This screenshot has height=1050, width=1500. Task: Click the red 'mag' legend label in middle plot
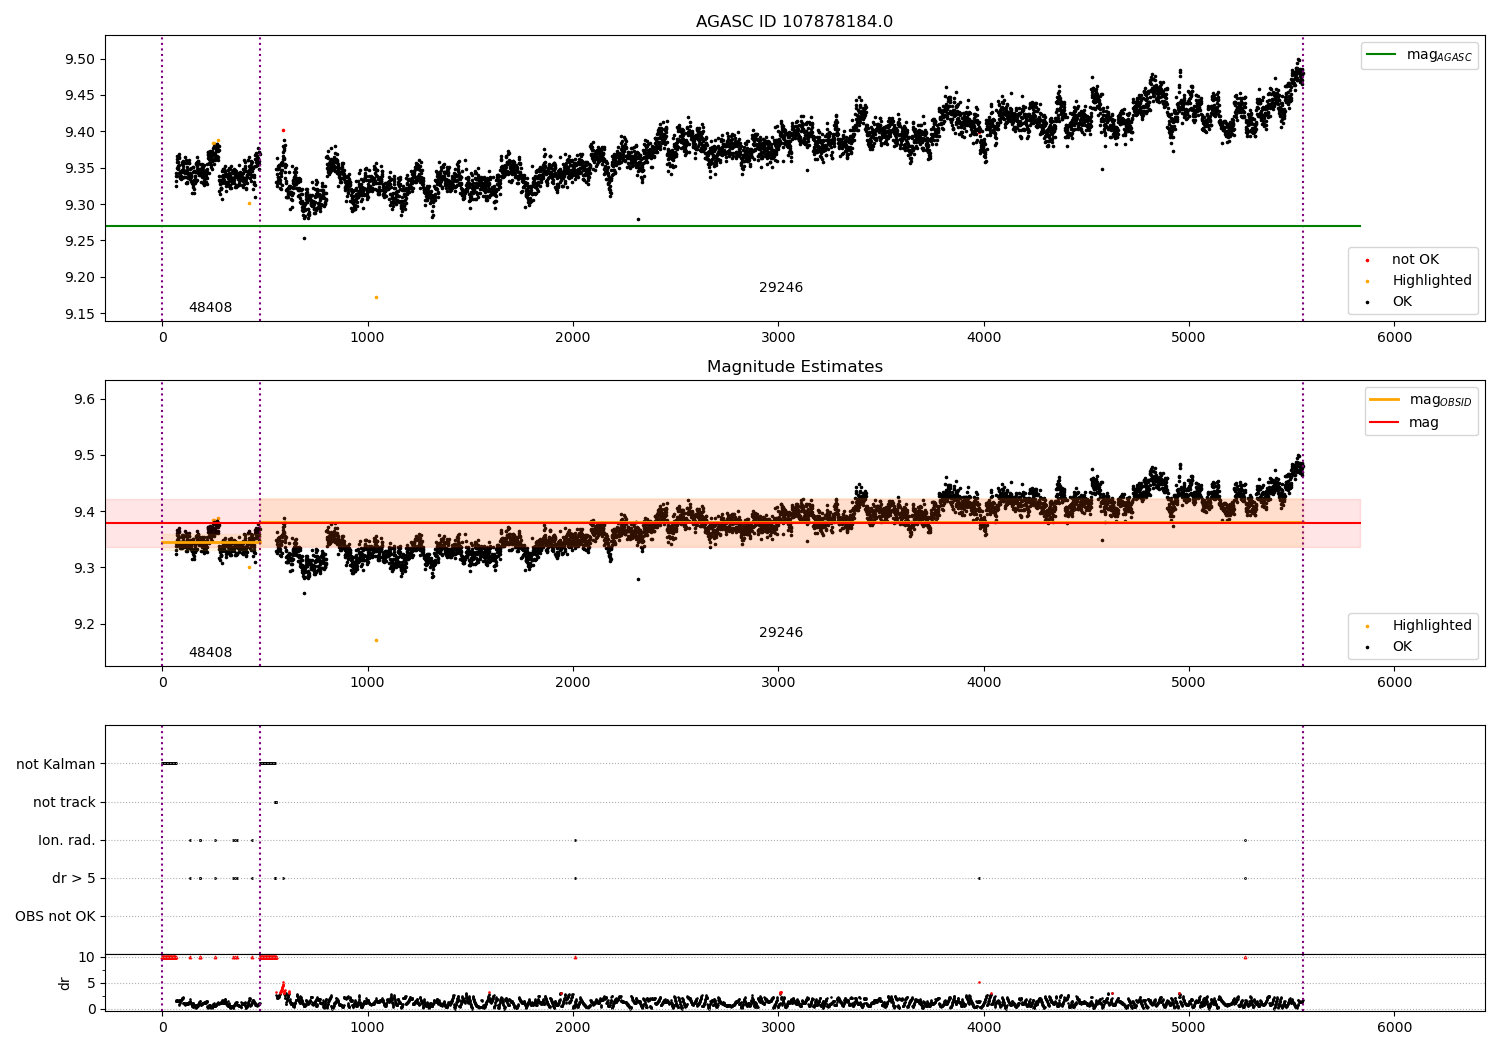point(1424,423)
